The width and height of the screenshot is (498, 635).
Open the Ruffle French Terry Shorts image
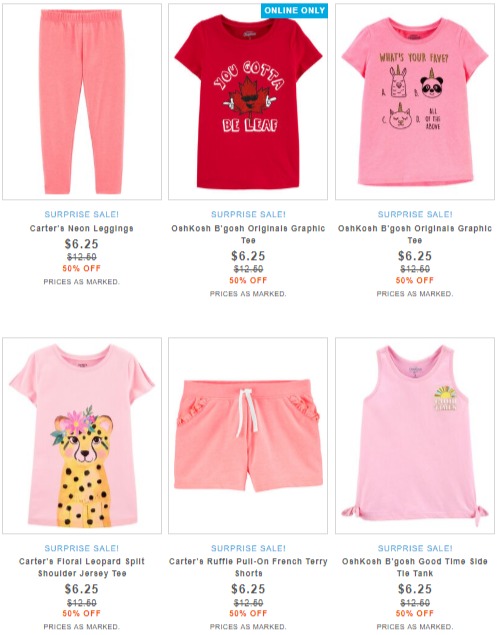click(x=248, y=435)
